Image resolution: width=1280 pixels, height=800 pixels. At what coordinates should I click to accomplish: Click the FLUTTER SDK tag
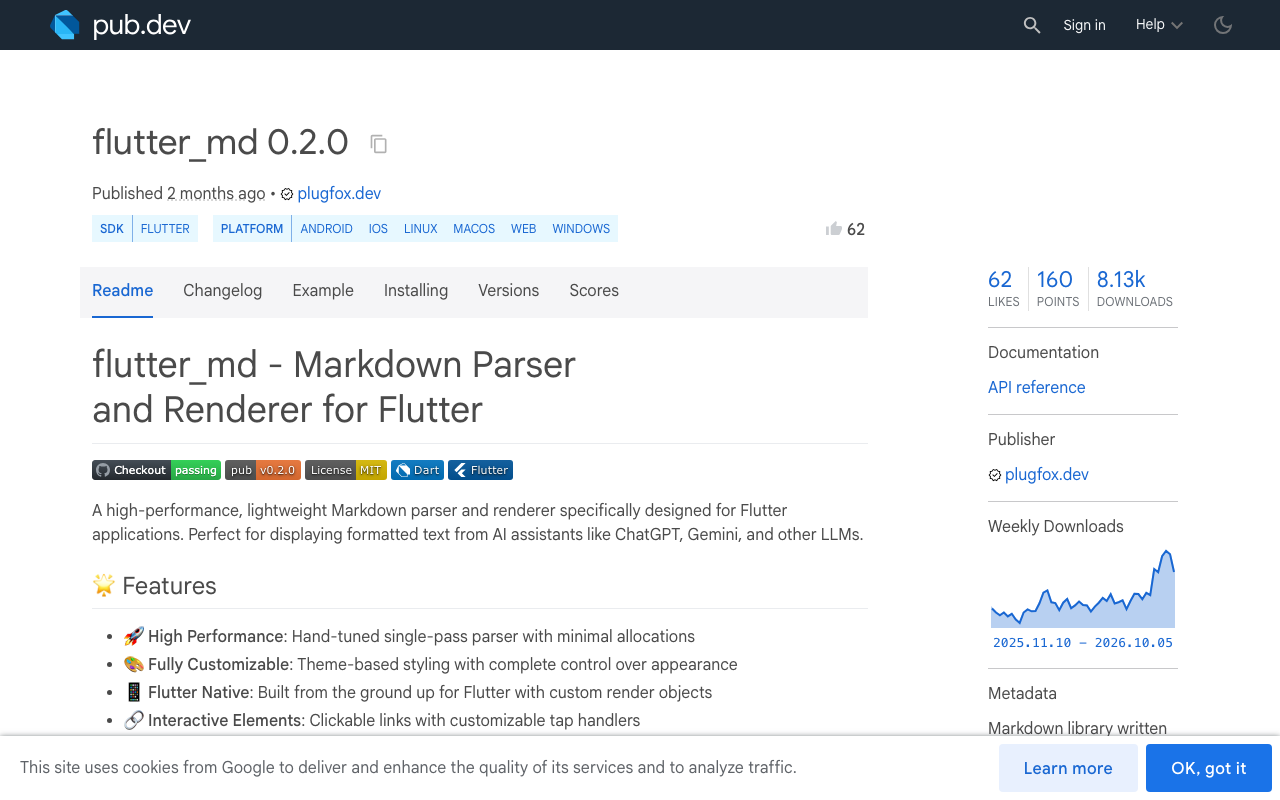coord(165,229)
